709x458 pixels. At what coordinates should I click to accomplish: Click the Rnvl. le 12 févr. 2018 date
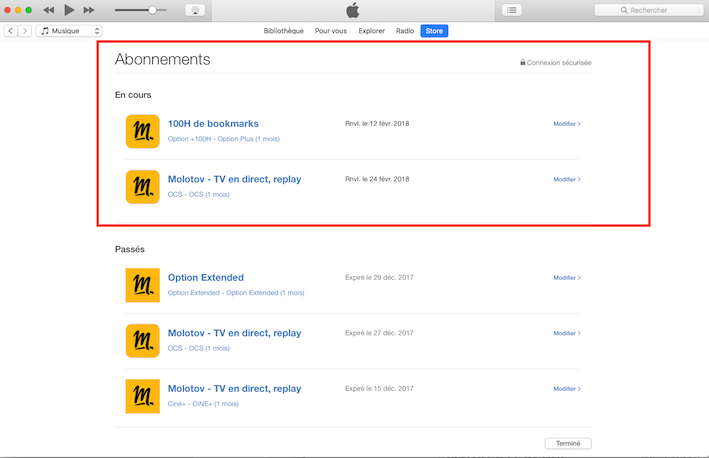click(377, 123)
